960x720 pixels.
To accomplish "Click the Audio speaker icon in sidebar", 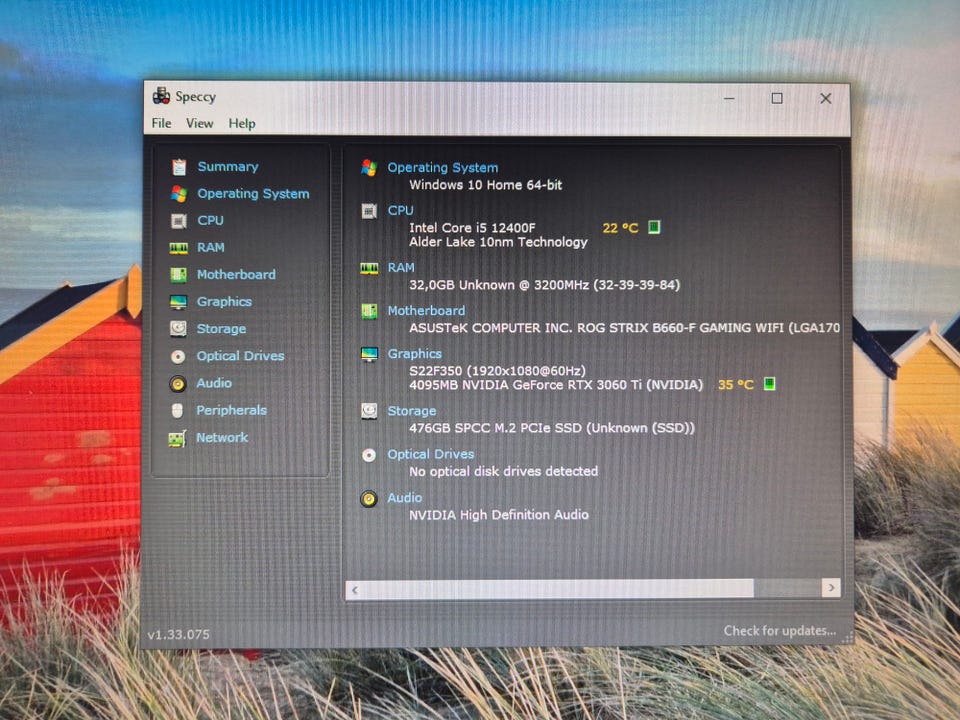I will [178, 384].
